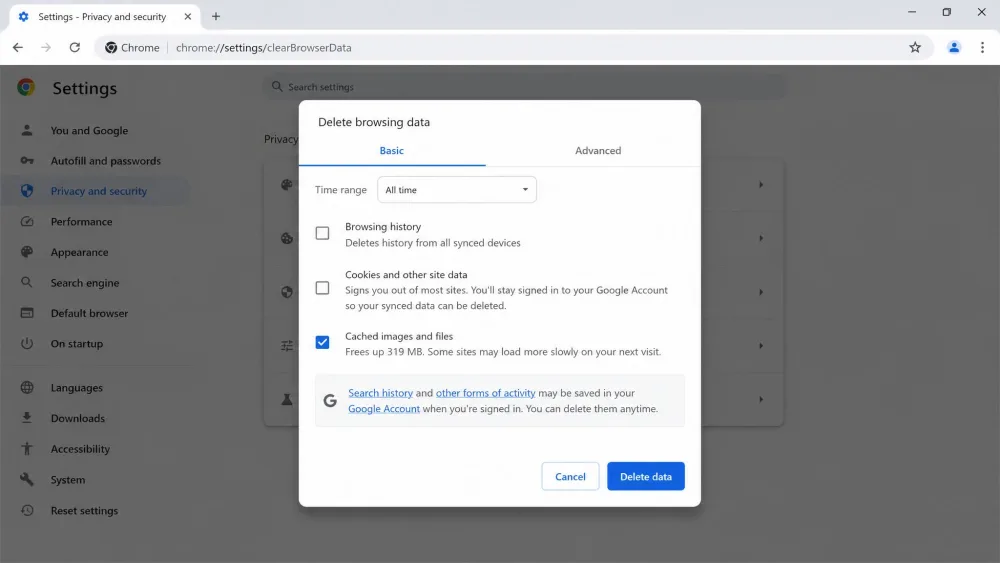Open You and Google settings
Viewport: 1000px width, 563px height.
coord(89,130)
